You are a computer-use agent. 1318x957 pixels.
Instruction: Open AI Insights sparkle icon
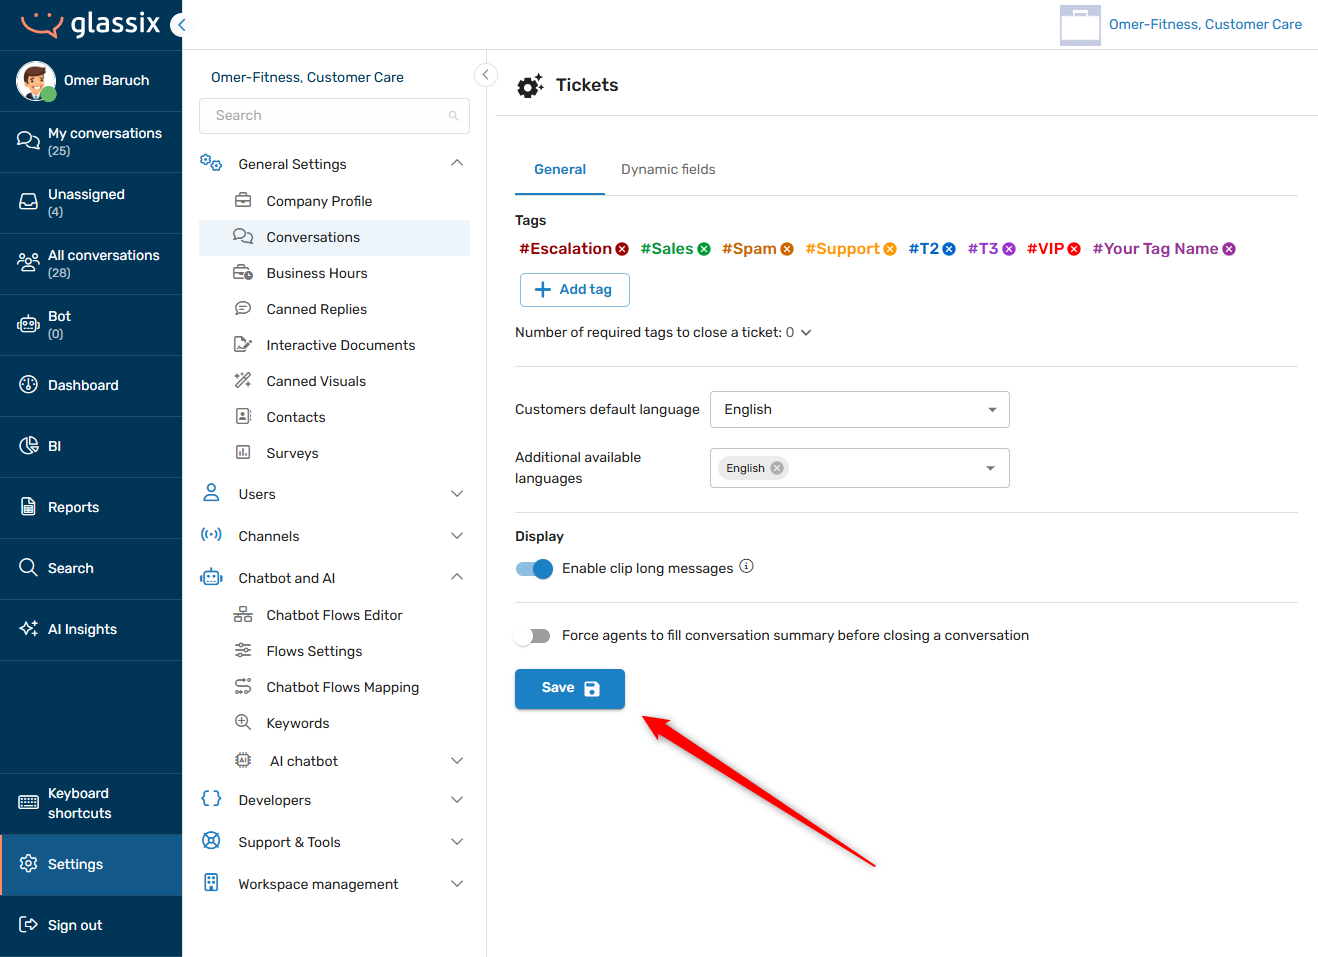[28, 628]
